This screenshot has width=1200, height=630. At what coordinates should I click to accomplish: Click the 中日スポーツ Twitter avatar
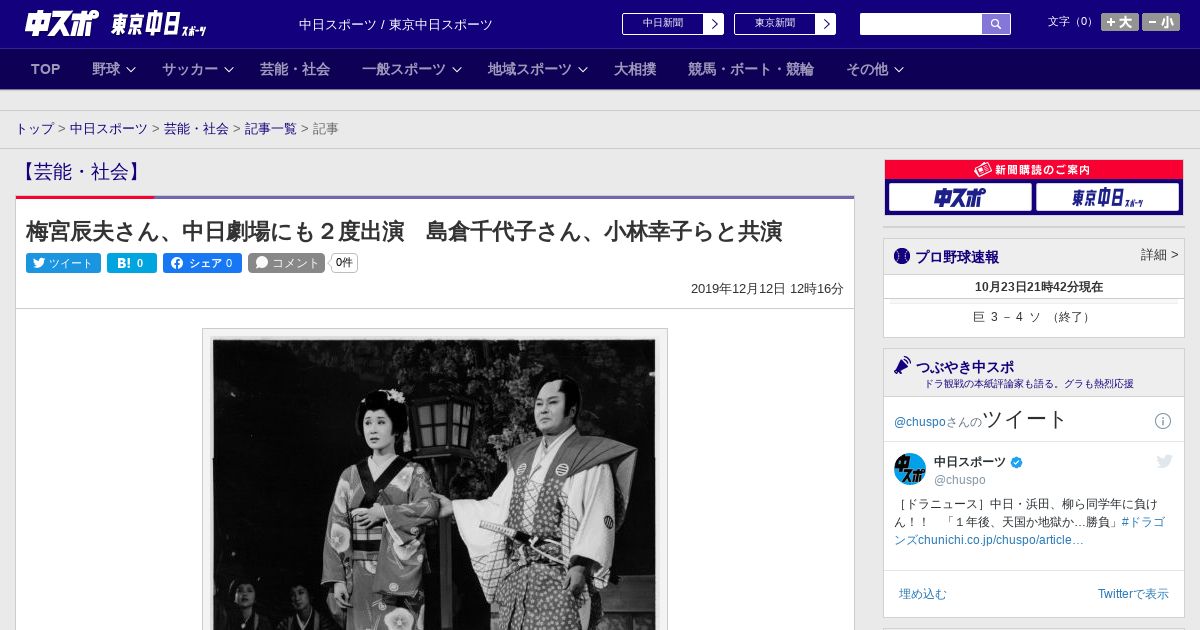click(x=910, y=469)
